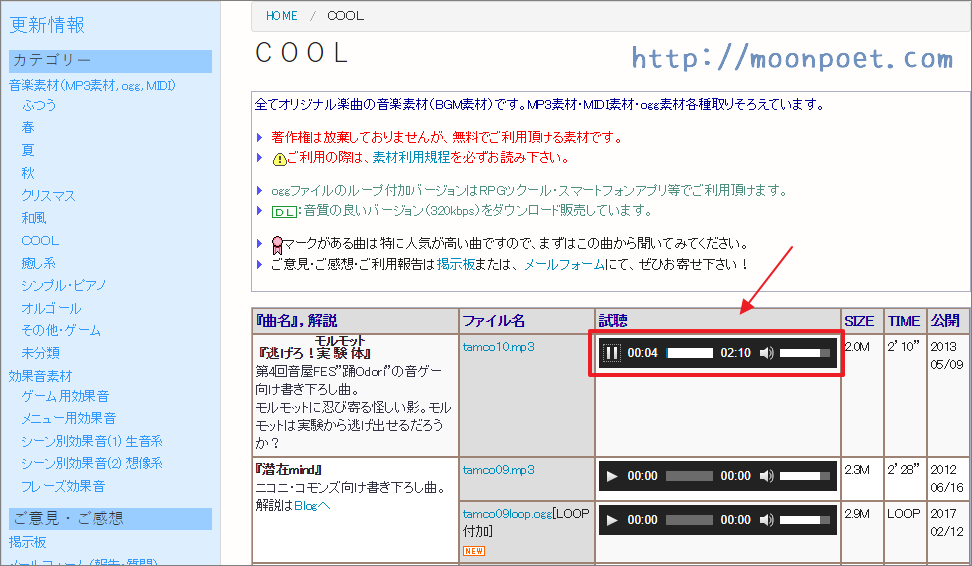Play the tamco09loop.ogg preview
This screenshot has height=566, width=972.
612,520
